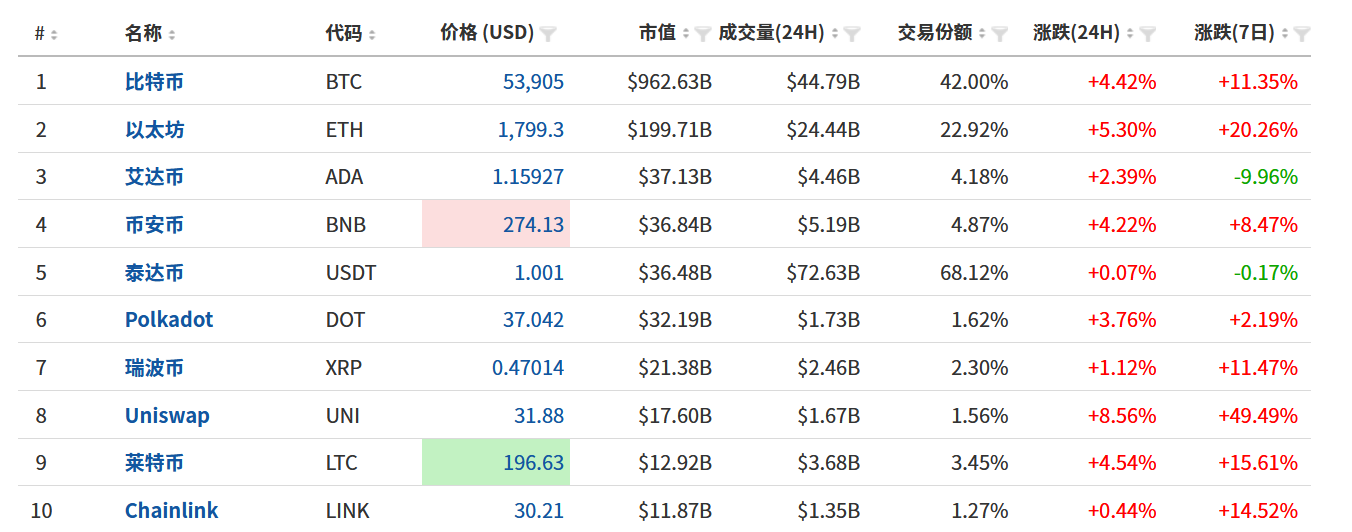Open the 以太坊 coin link
1352x532 pixels.
click(154, 130)
